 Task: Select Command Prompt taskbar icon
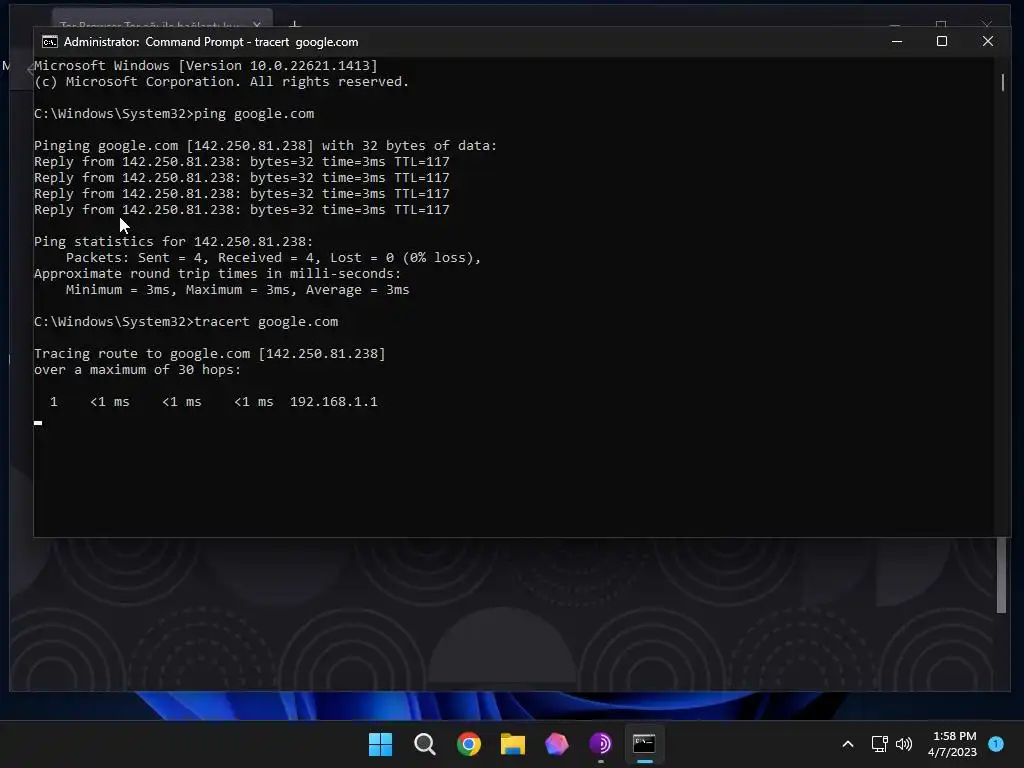644,744
